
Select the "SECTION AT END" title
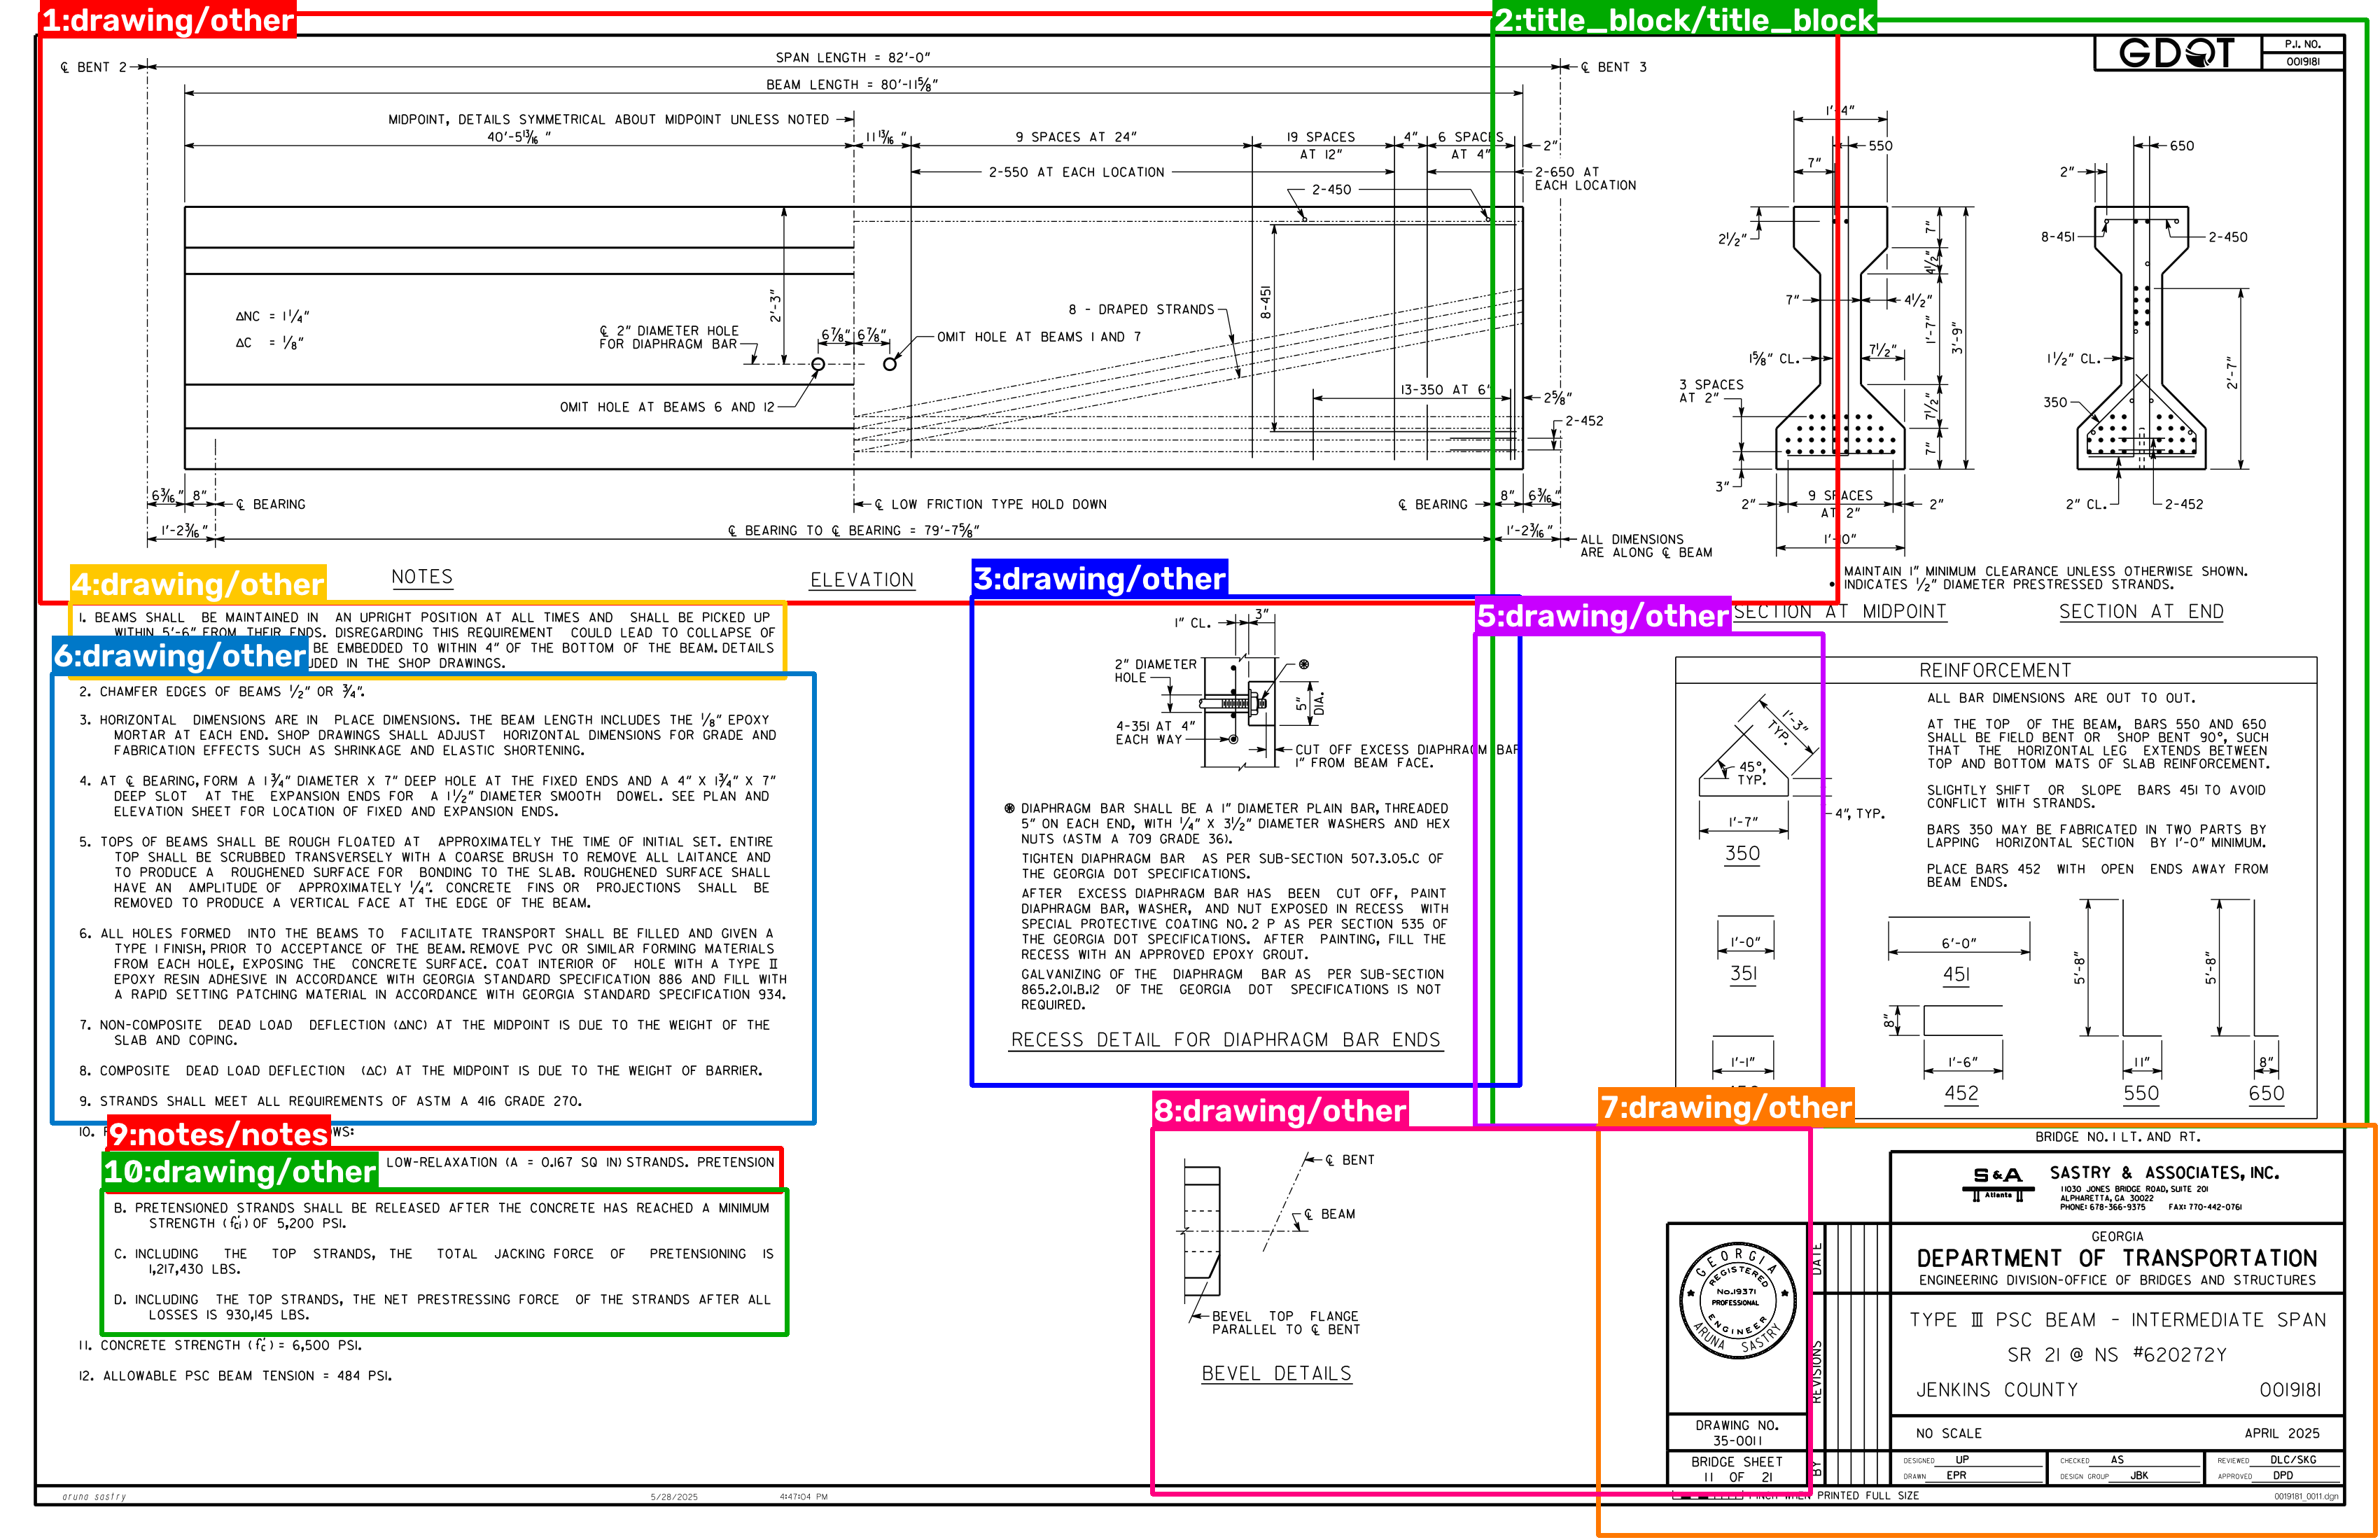pos(2141,611)
